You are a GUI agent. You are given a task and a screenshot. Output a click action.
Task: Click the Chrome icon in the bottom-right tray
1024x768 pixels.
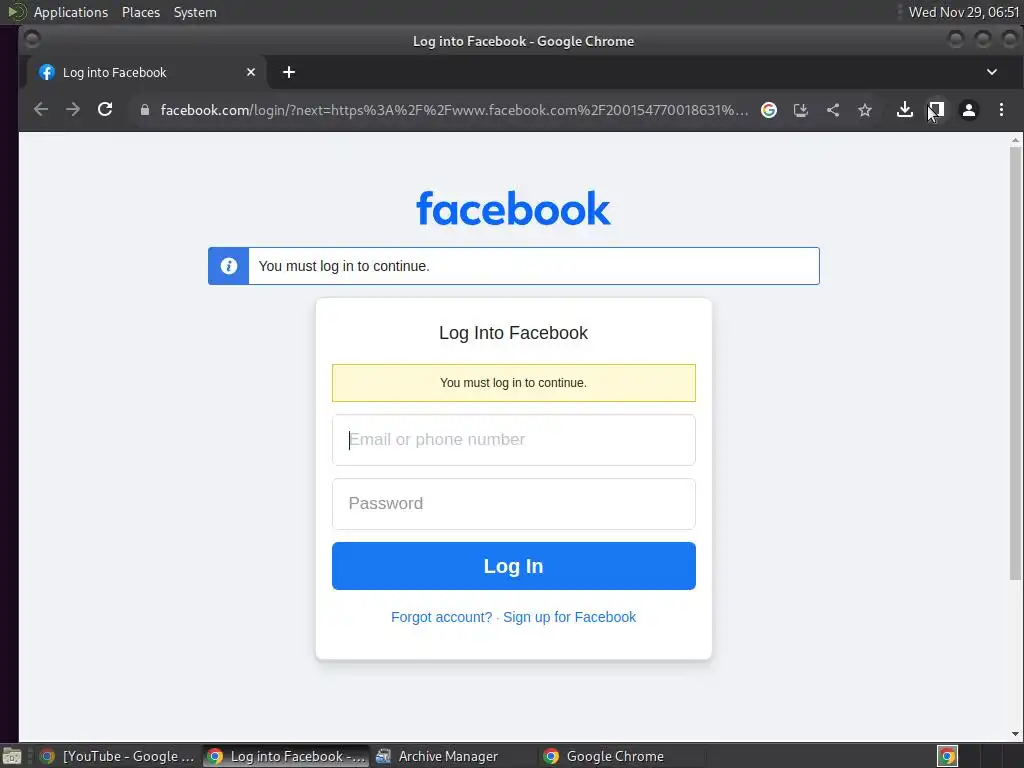(x=947, y=756)
